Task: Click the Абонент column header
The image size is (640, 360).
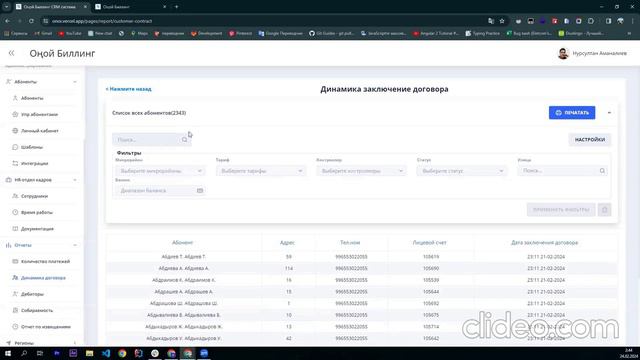Action: [x=182, y=242]
